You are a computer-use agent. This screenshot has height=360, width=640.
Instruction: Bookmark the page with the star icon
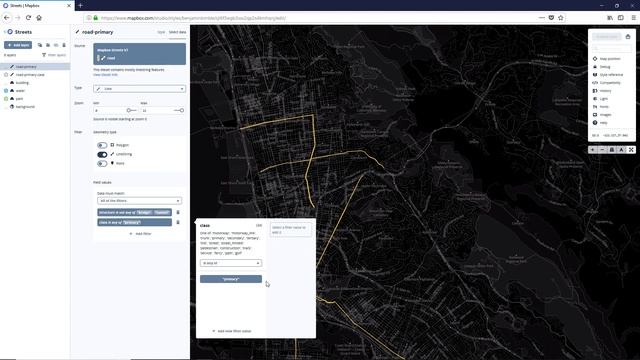tap(561, 18)
